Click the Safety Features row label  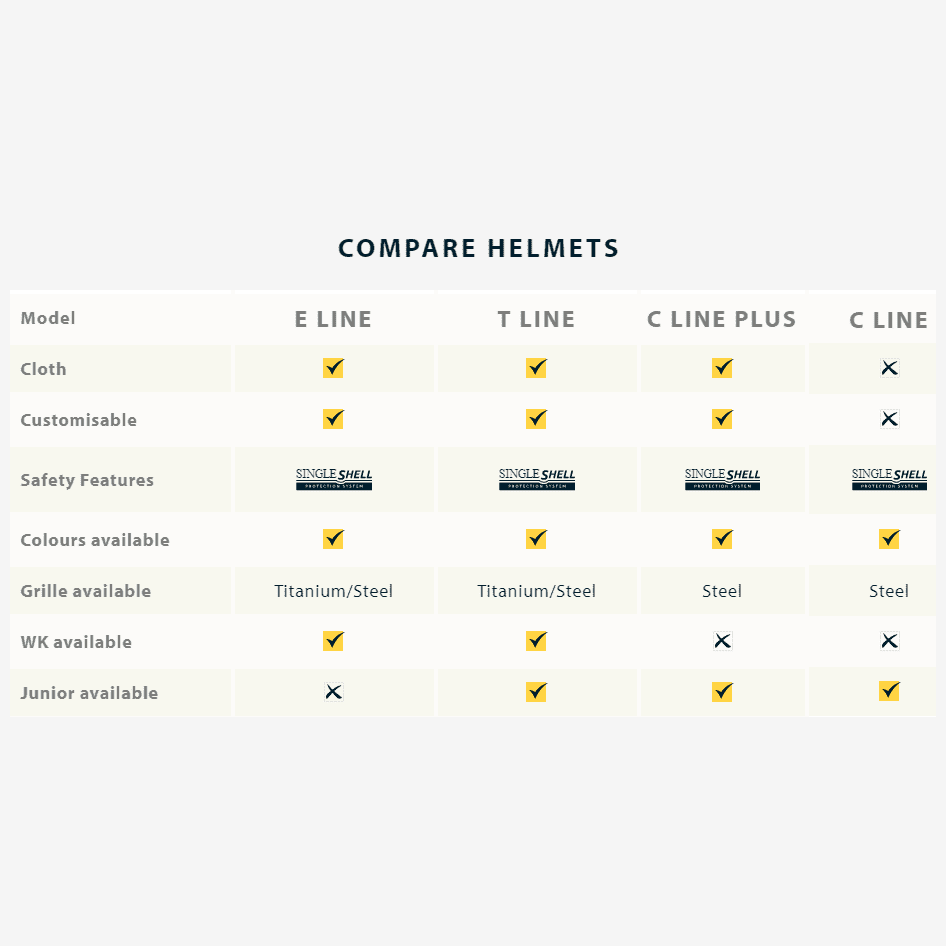[87, 480]
